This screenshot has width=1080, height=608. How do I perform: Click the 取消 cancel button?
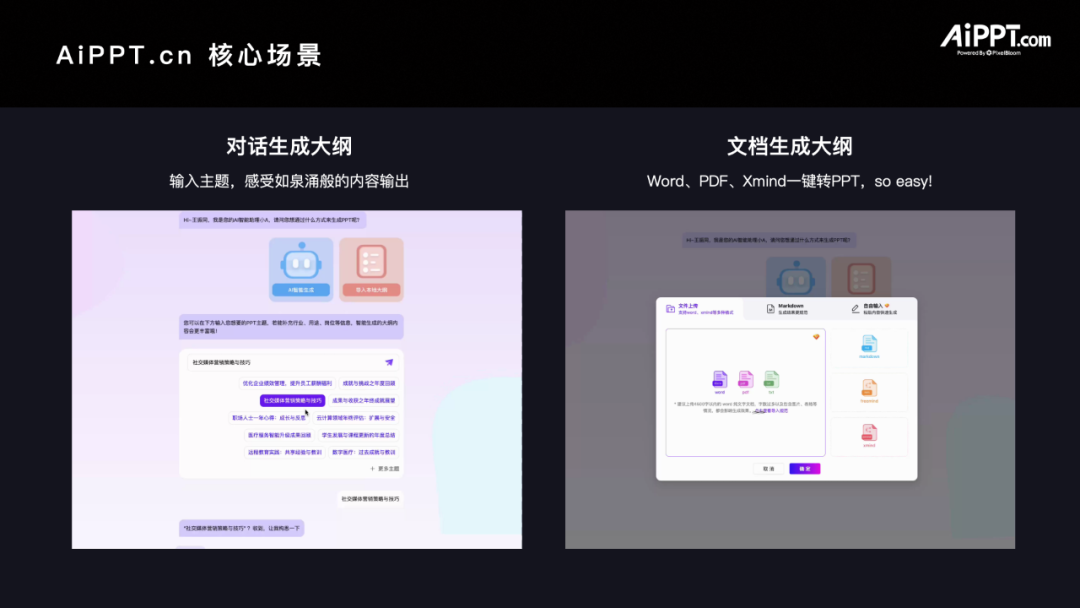pyautogui.click(x=768, y=468)
